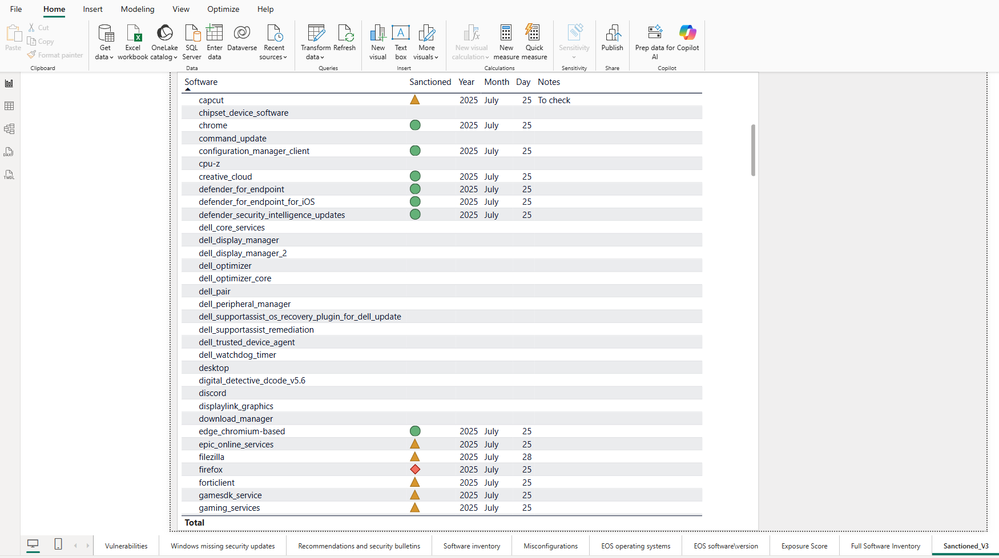999x558 pixels.
Task: Open Windows missing security updates page
Action: point(223,546)
